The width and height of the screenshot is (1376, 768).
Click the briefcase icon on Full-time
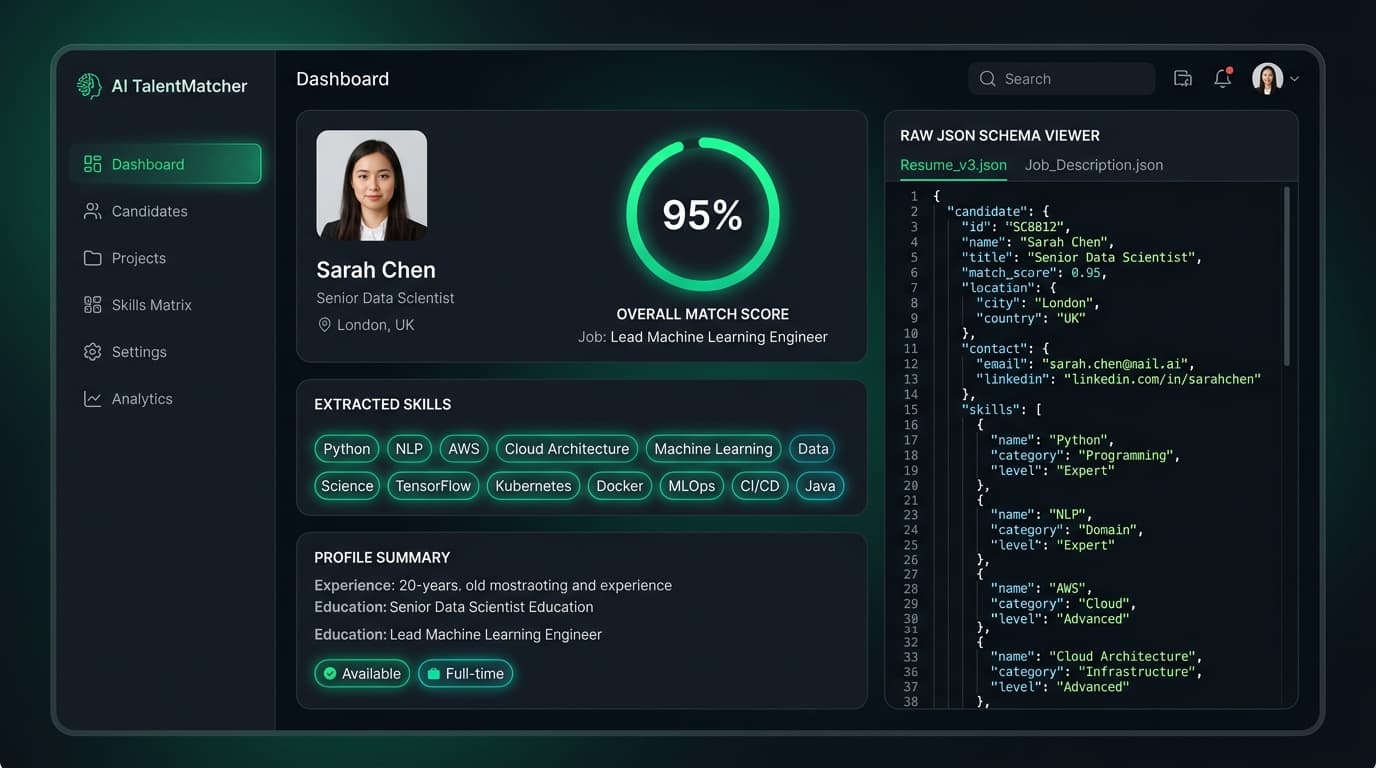434,674
